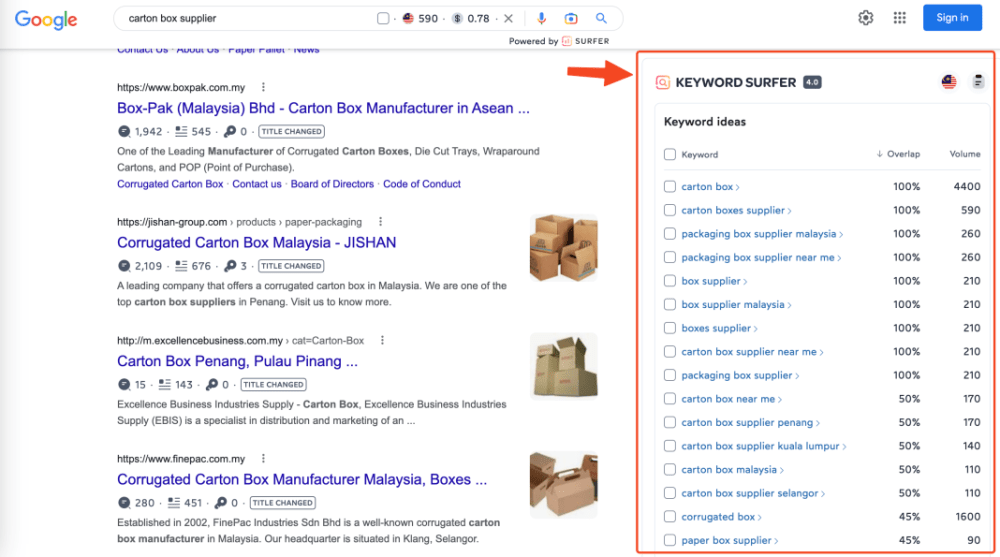Sort keywords by Overlap column
The image size is (1000, 557).
click(x=898, y=154)
